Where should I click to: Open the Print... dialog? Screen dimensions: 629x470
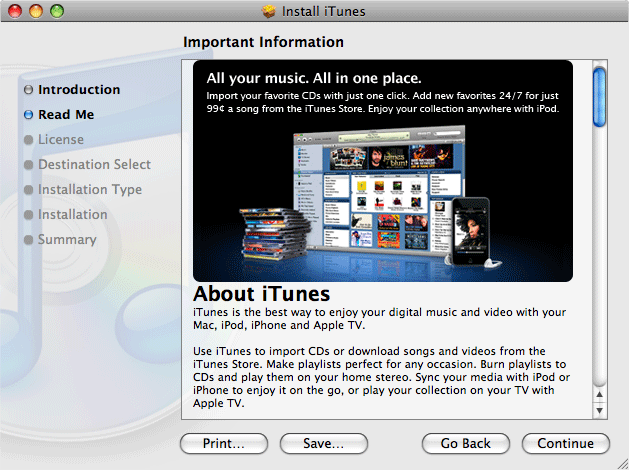pos(224,443)
